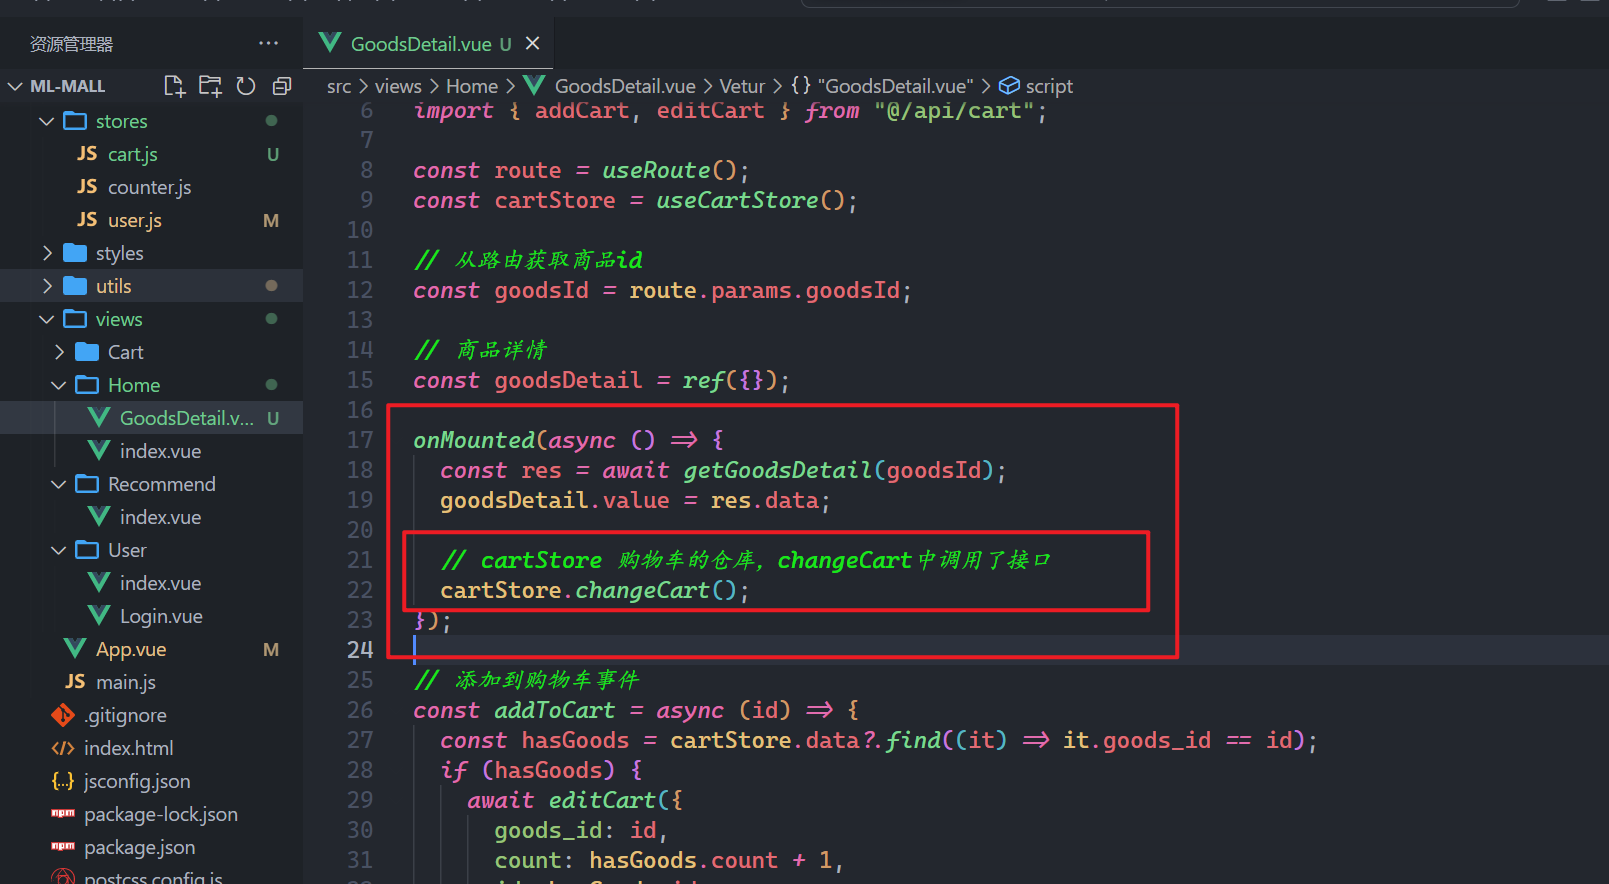Select GoodsDetail.vue in the file tree
The image size is (1609, 884).
point(187,418)
